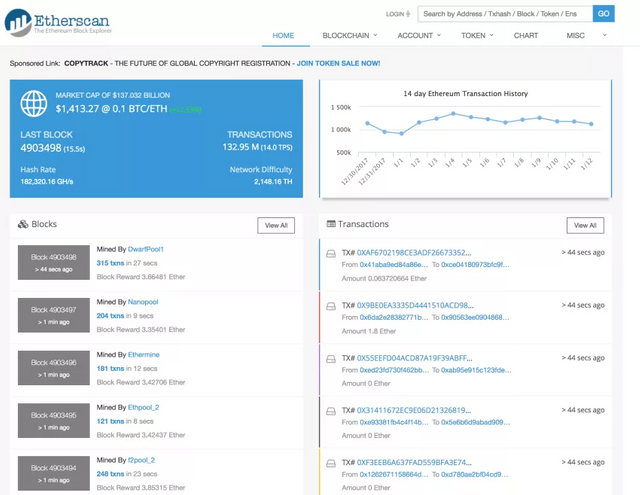Expand the ACCOUNT menu
Screen dimensions: 640x495
tap(419, 36)
